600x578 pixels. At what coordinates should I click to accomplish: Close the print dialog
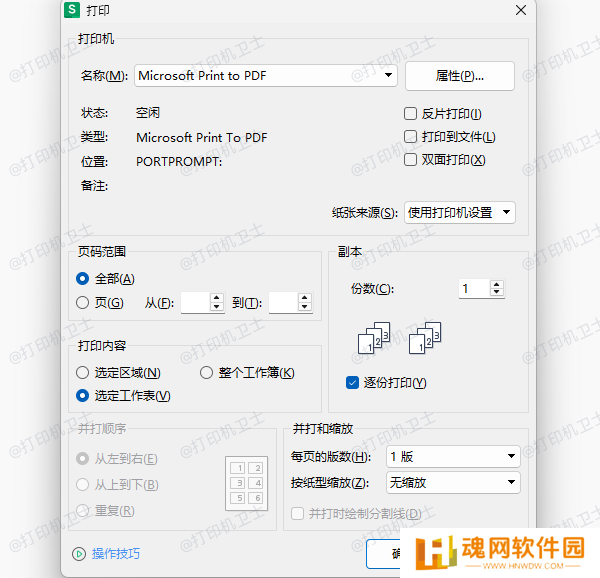(520, 10)
